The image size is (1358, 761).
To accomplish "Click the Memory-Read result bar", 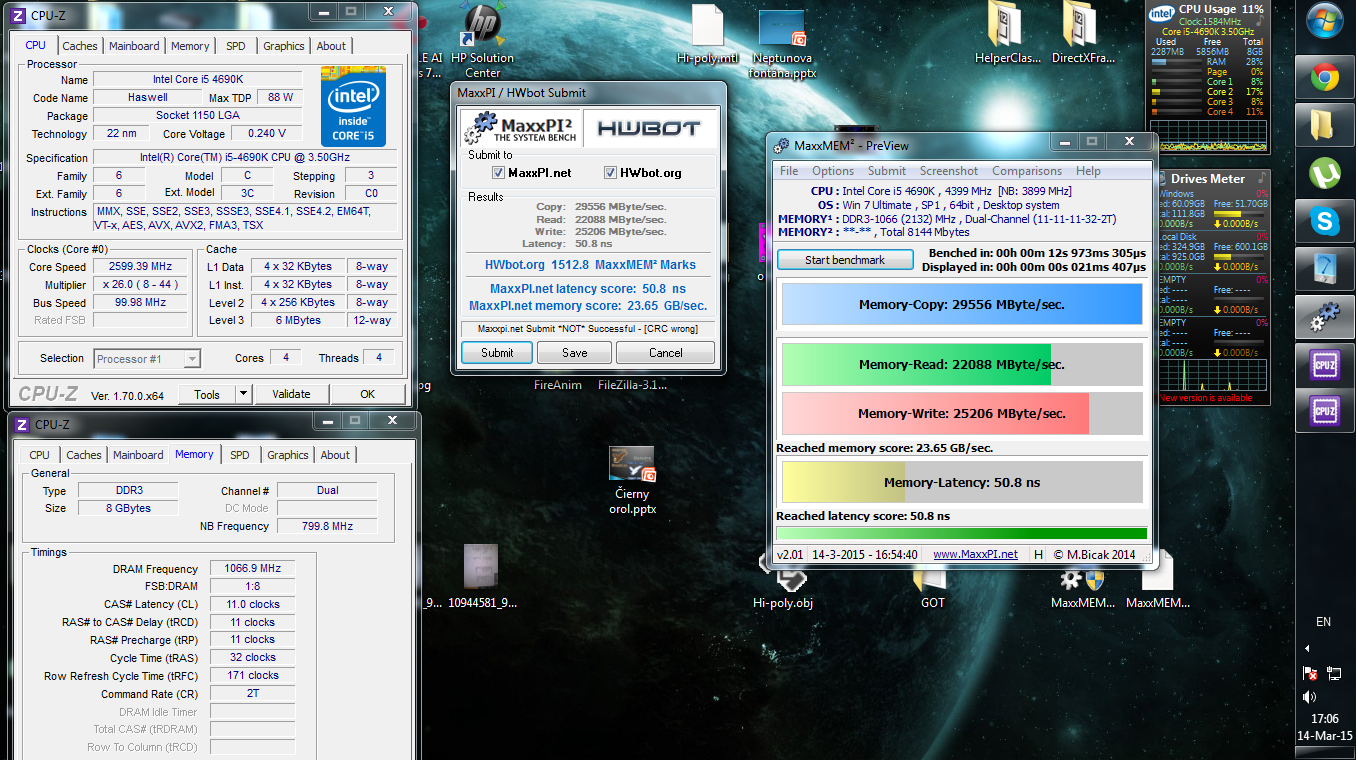I will pos(961,365).
